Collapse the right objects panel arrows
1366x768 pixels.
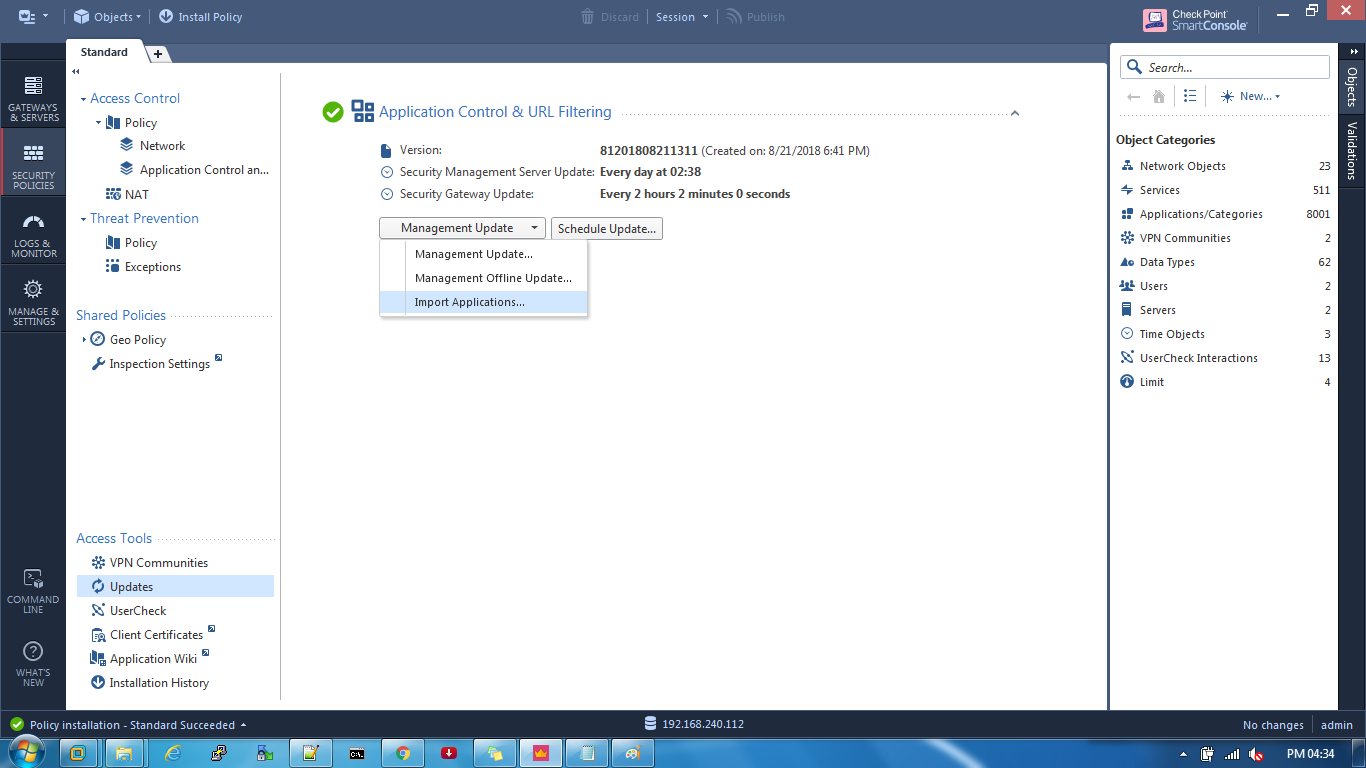1353,51
